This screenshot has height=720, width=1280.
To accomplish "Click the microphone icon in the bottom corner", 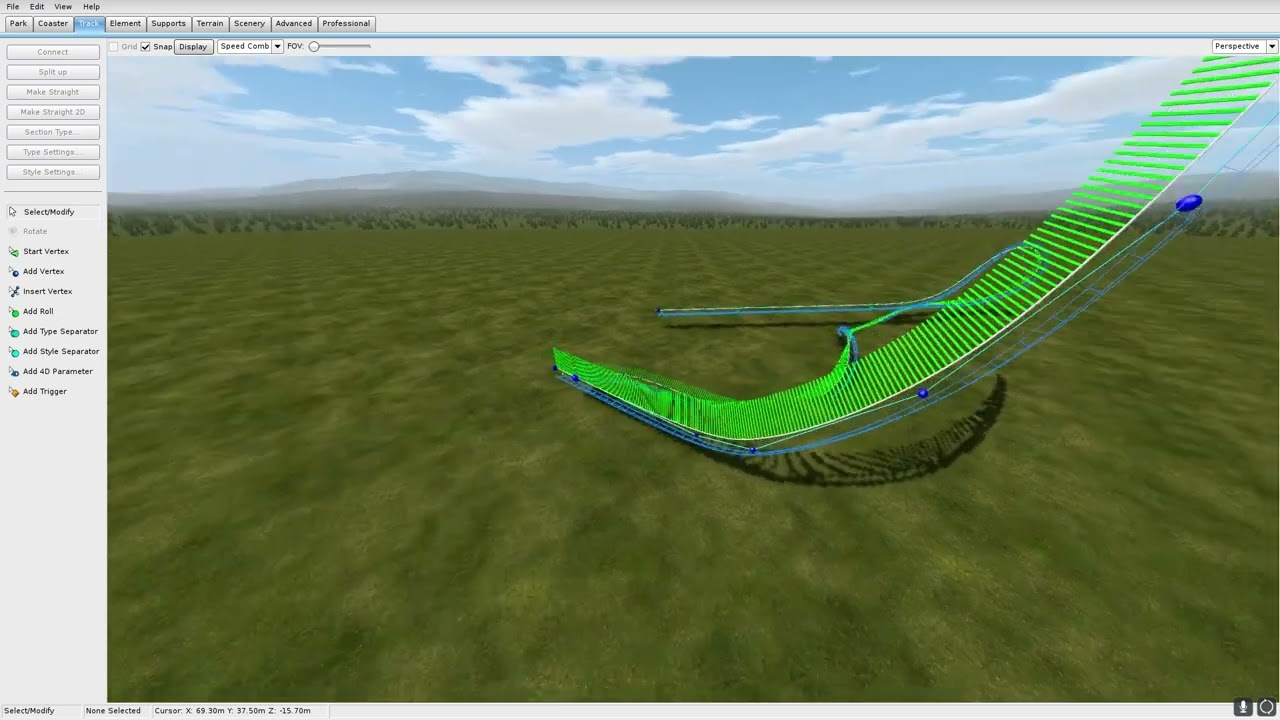I will point(1243,707).
